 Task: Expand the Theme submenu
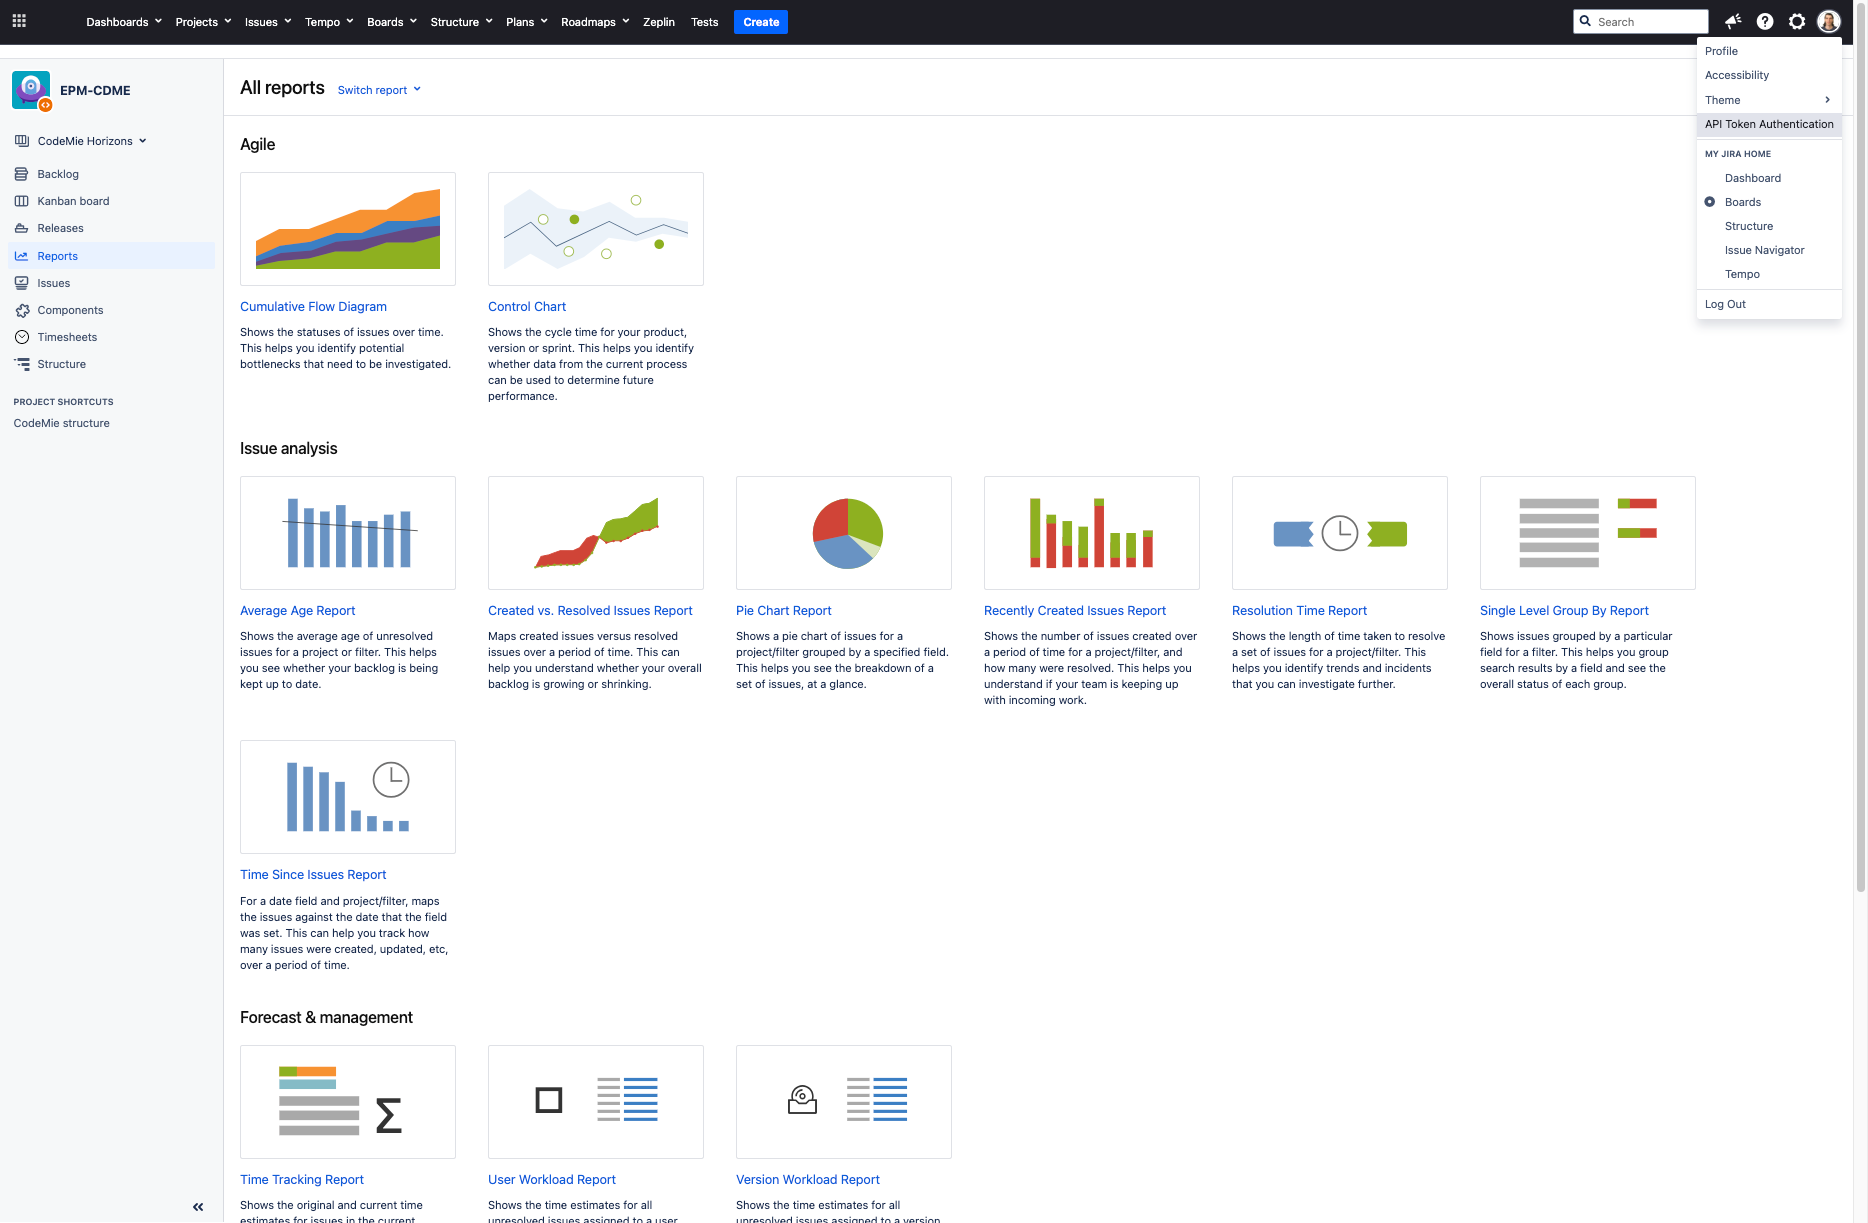click(x=1722, y=100)
